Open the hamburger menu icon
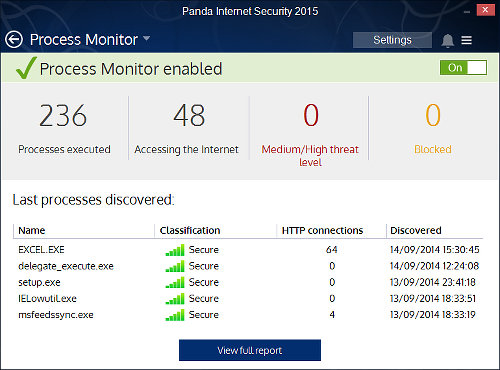This screenshot has height=370, width=500. pyautogui.click(x=466, y=40)
